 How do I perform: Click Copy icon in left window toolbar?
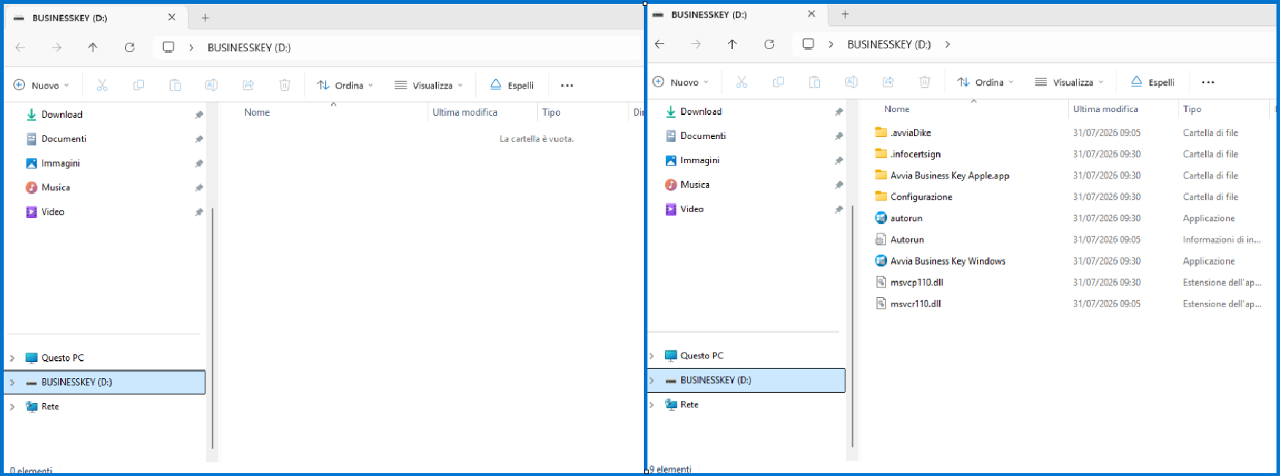coord(138,85)
